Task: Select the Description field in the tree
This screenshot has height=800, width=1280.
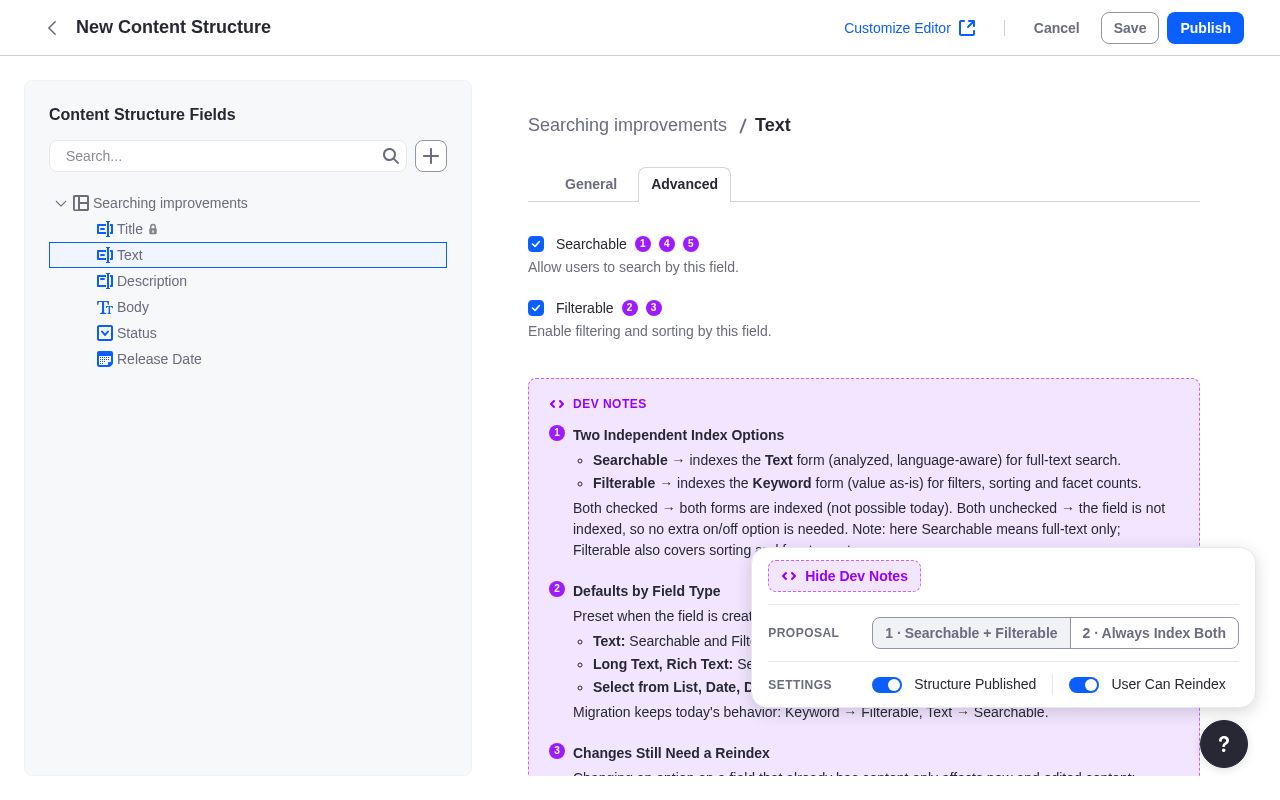Action: [248, 281]
